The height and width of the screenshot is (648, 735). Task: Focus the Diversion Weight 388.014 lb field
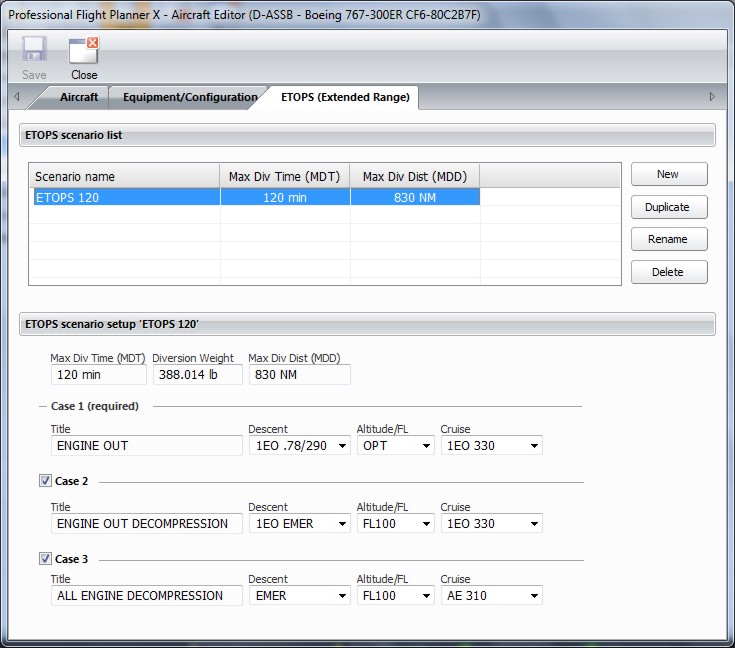(x=197, y=375)
